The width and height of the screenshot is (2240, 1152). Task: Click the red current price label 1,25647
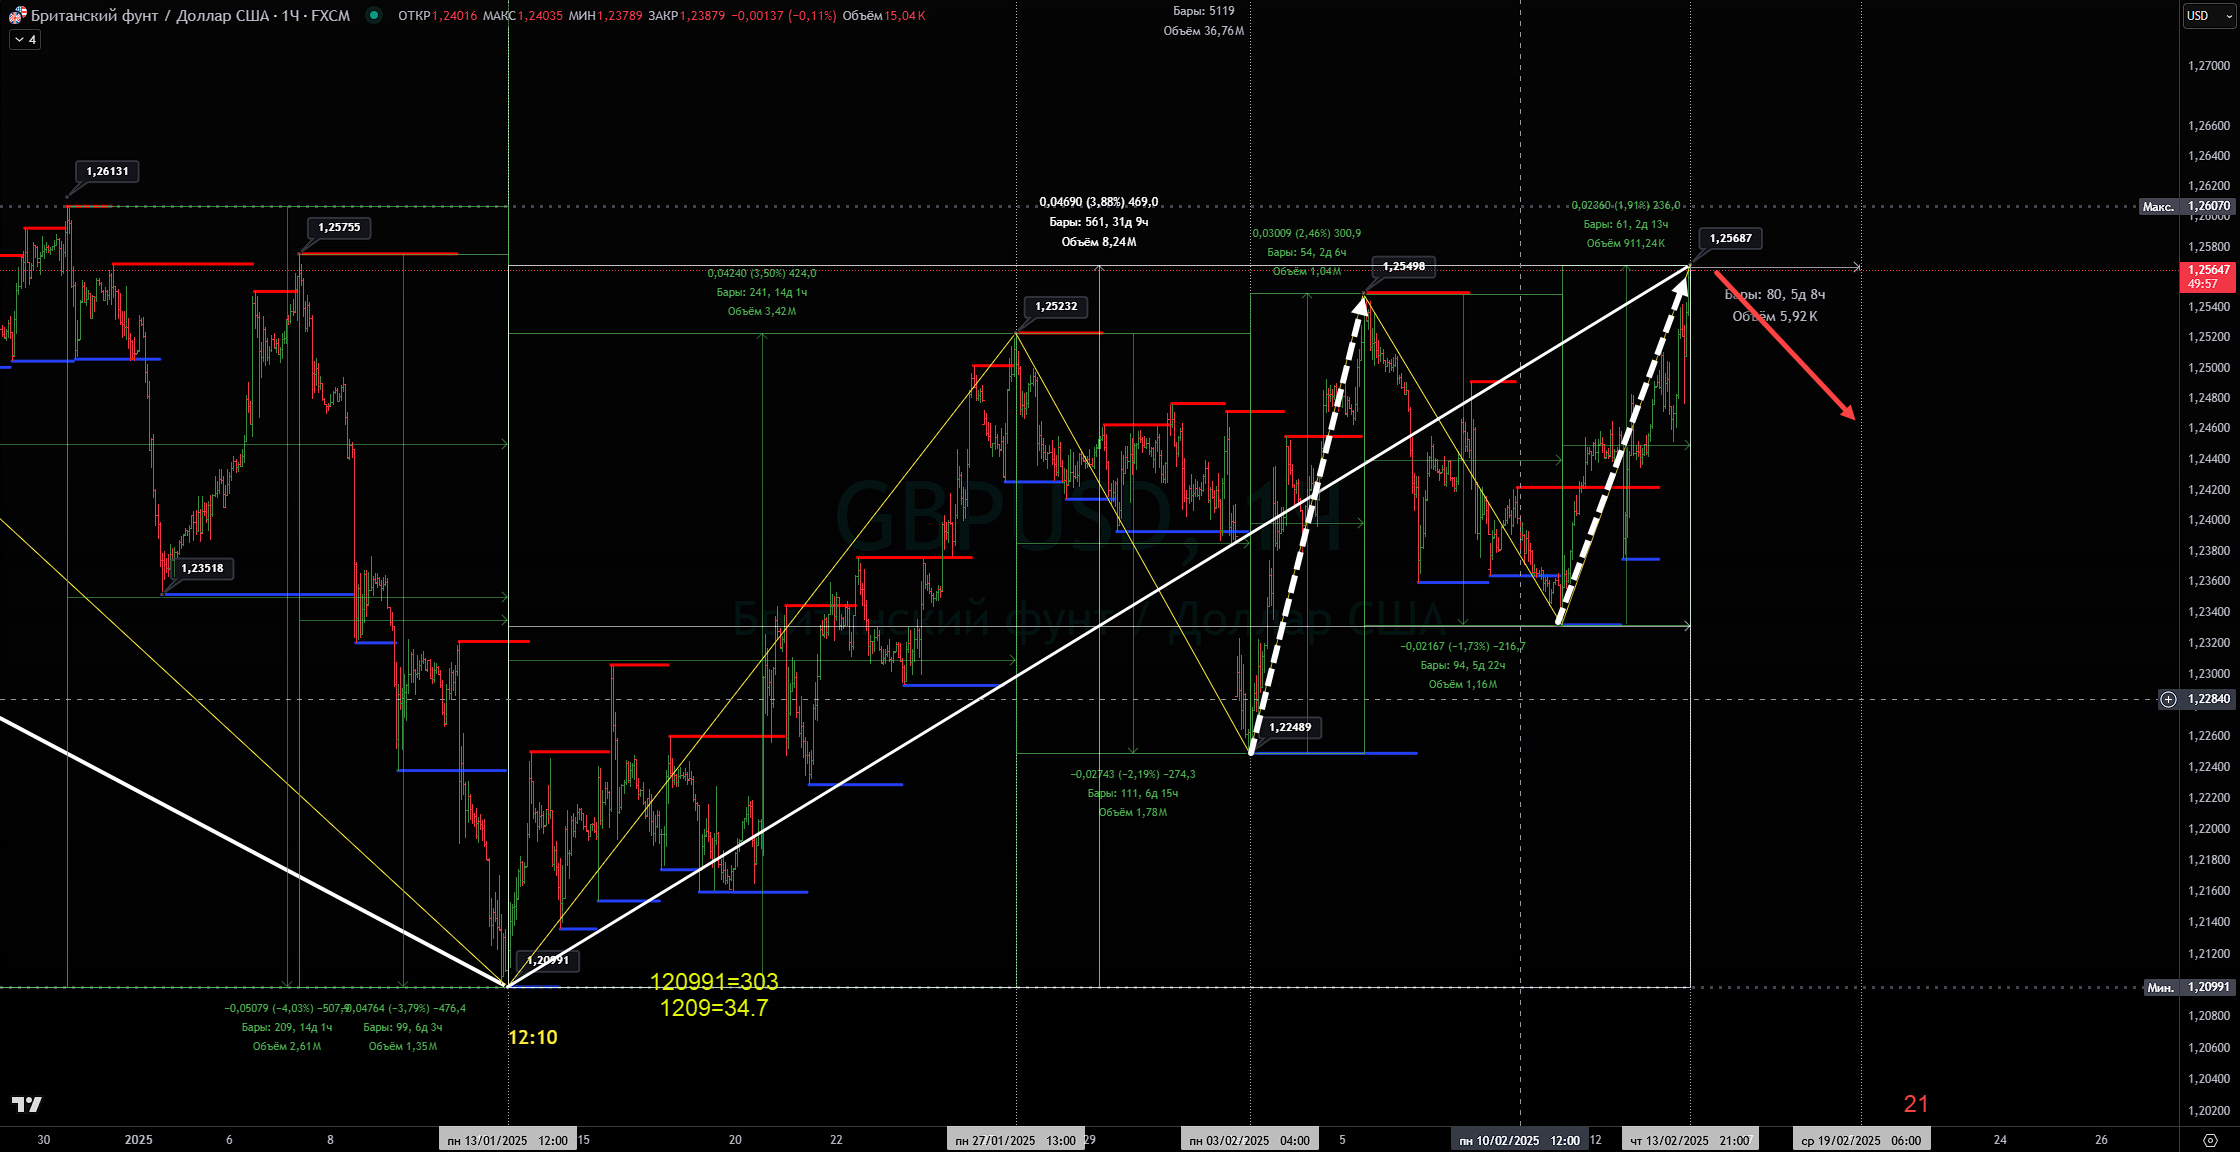click(x=2208, y=276)
